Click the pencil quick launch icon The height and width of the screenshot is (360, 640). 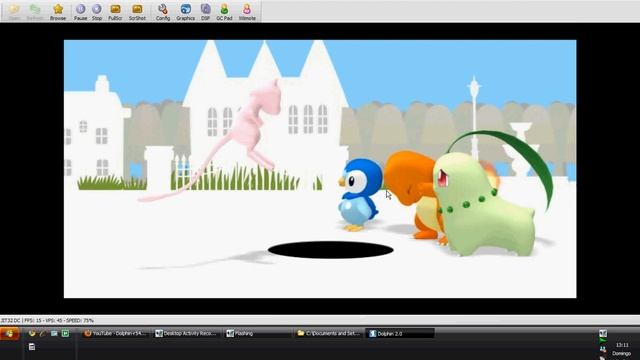(x=42, y=333)
